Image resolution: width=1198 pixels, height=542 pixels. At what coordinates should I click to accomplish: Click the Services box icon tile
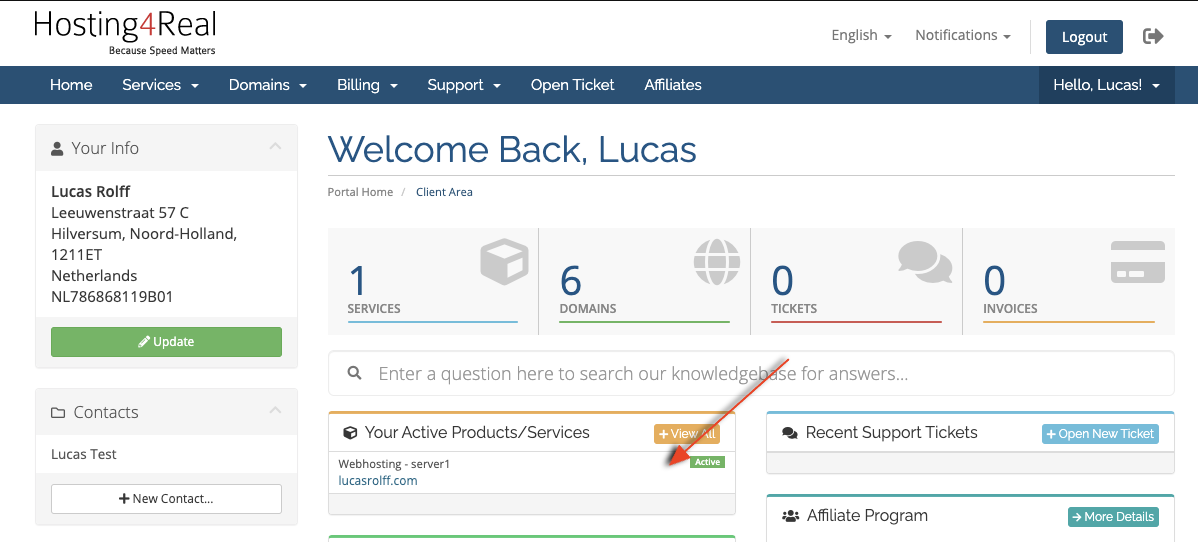pyautogui.click(x=432, y=281)
